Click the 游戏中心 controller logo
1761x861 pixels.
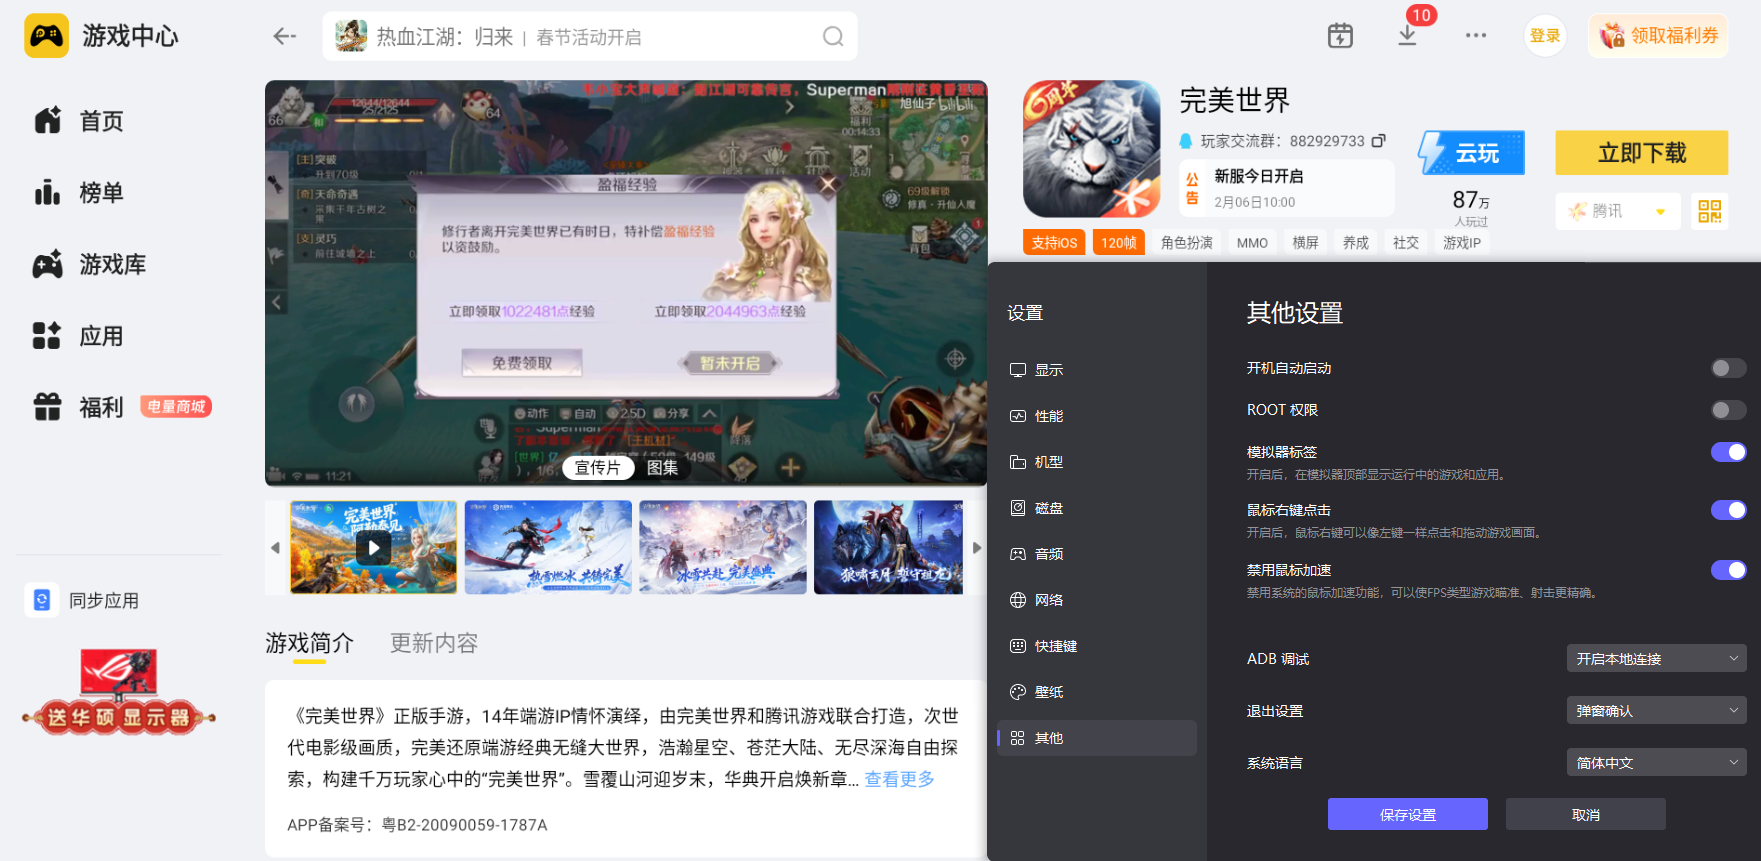[46, 36]
